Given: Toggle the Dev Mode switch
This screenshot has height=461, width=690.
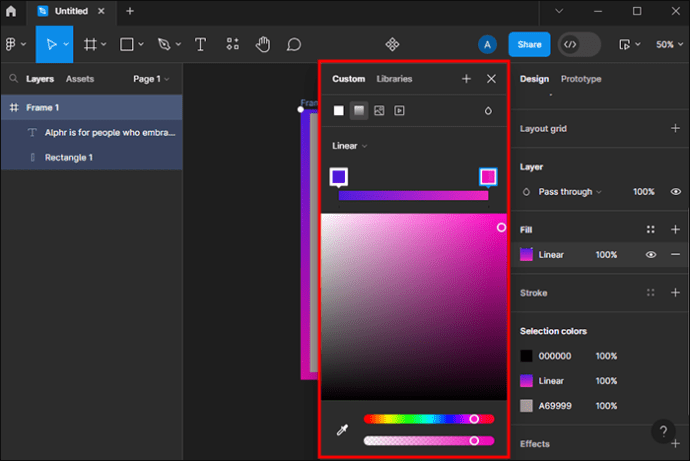Looking at the screenshot, I should point(580,44).
